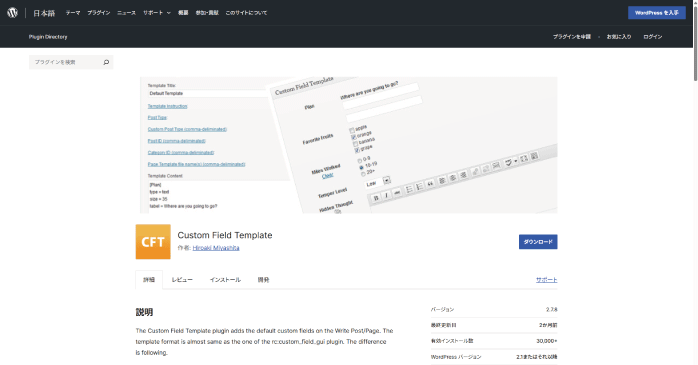Click the WordPress を入手 button
The height and width of the screenshot is (365, 698).
coord(657,13)
